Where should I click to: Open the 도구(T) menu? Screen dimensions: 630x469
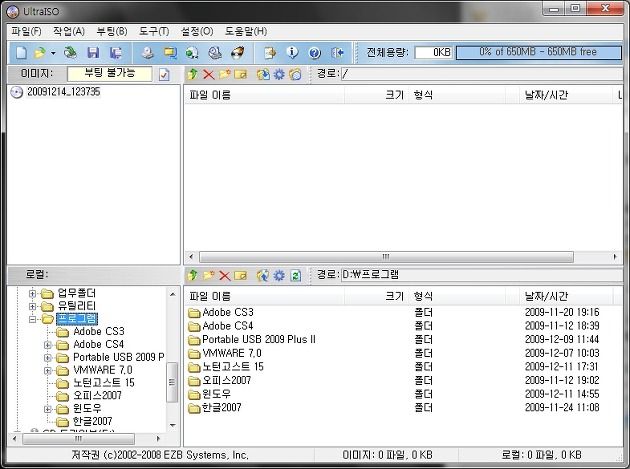[154, 31]
